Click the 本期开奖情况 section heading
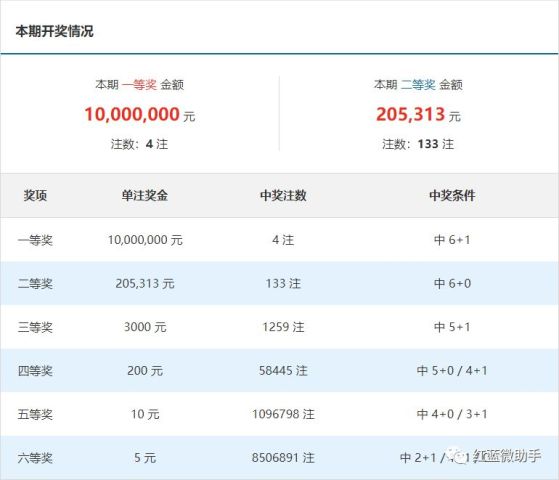 click(x=55, y=31)
